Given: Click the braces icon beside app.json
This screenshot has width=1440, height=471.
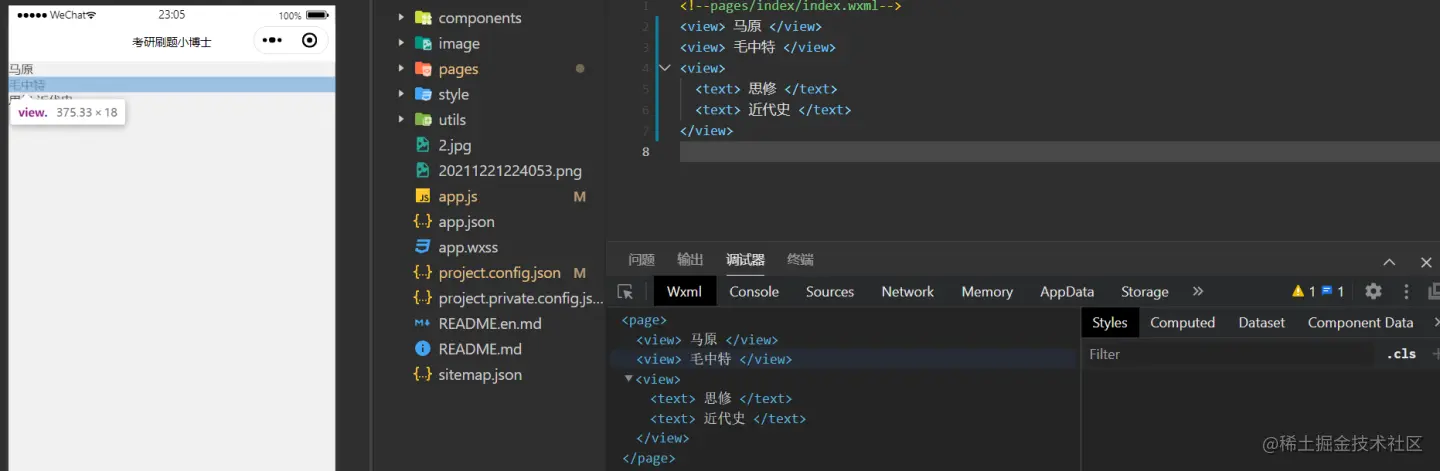Looking at the screenshot, I should click(423, 221).
